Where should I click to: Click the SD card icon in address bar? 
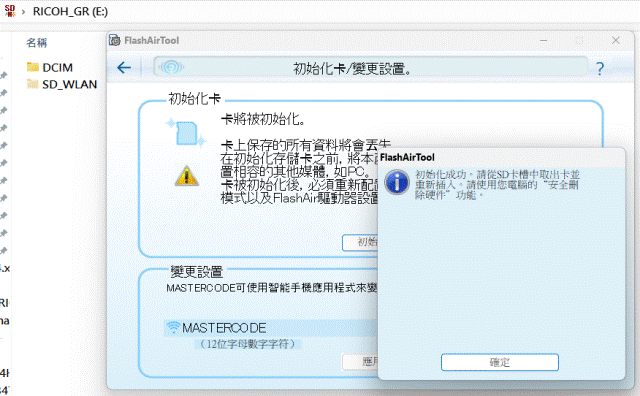(x=10, y=11)
